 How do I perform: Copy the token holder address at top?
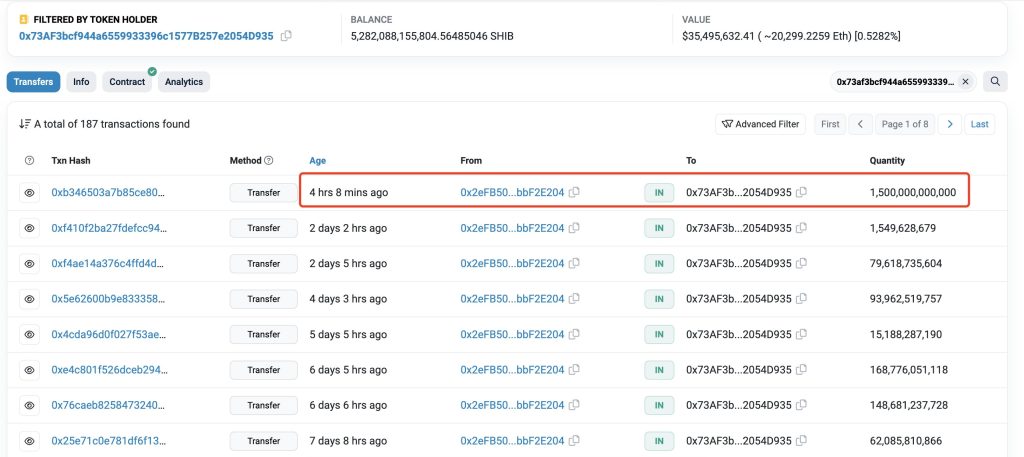pyautogui.click(x=287, y=36)
